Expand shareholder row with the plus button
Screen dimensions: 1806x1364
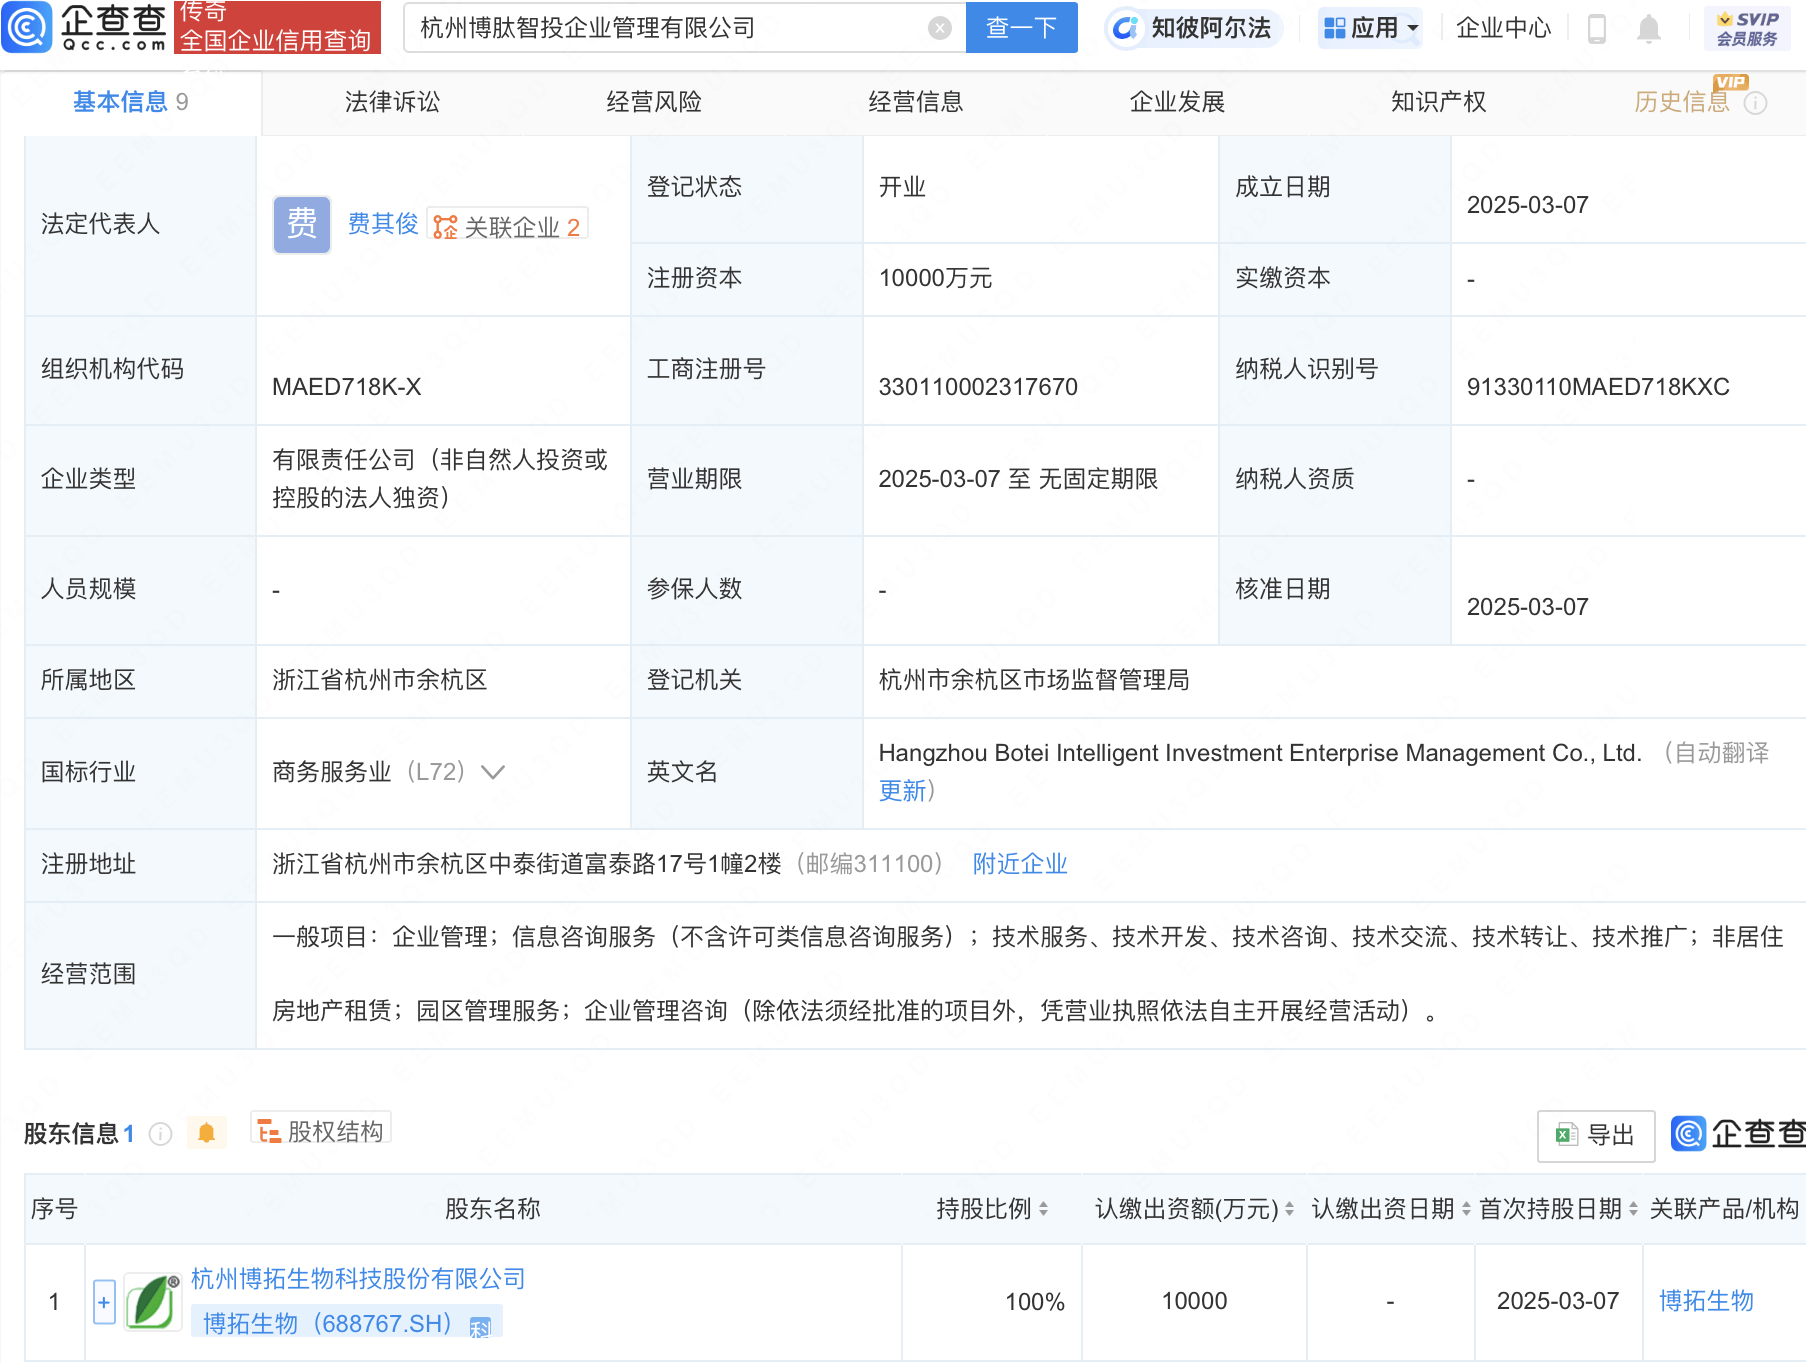(x=104, y=1302)
